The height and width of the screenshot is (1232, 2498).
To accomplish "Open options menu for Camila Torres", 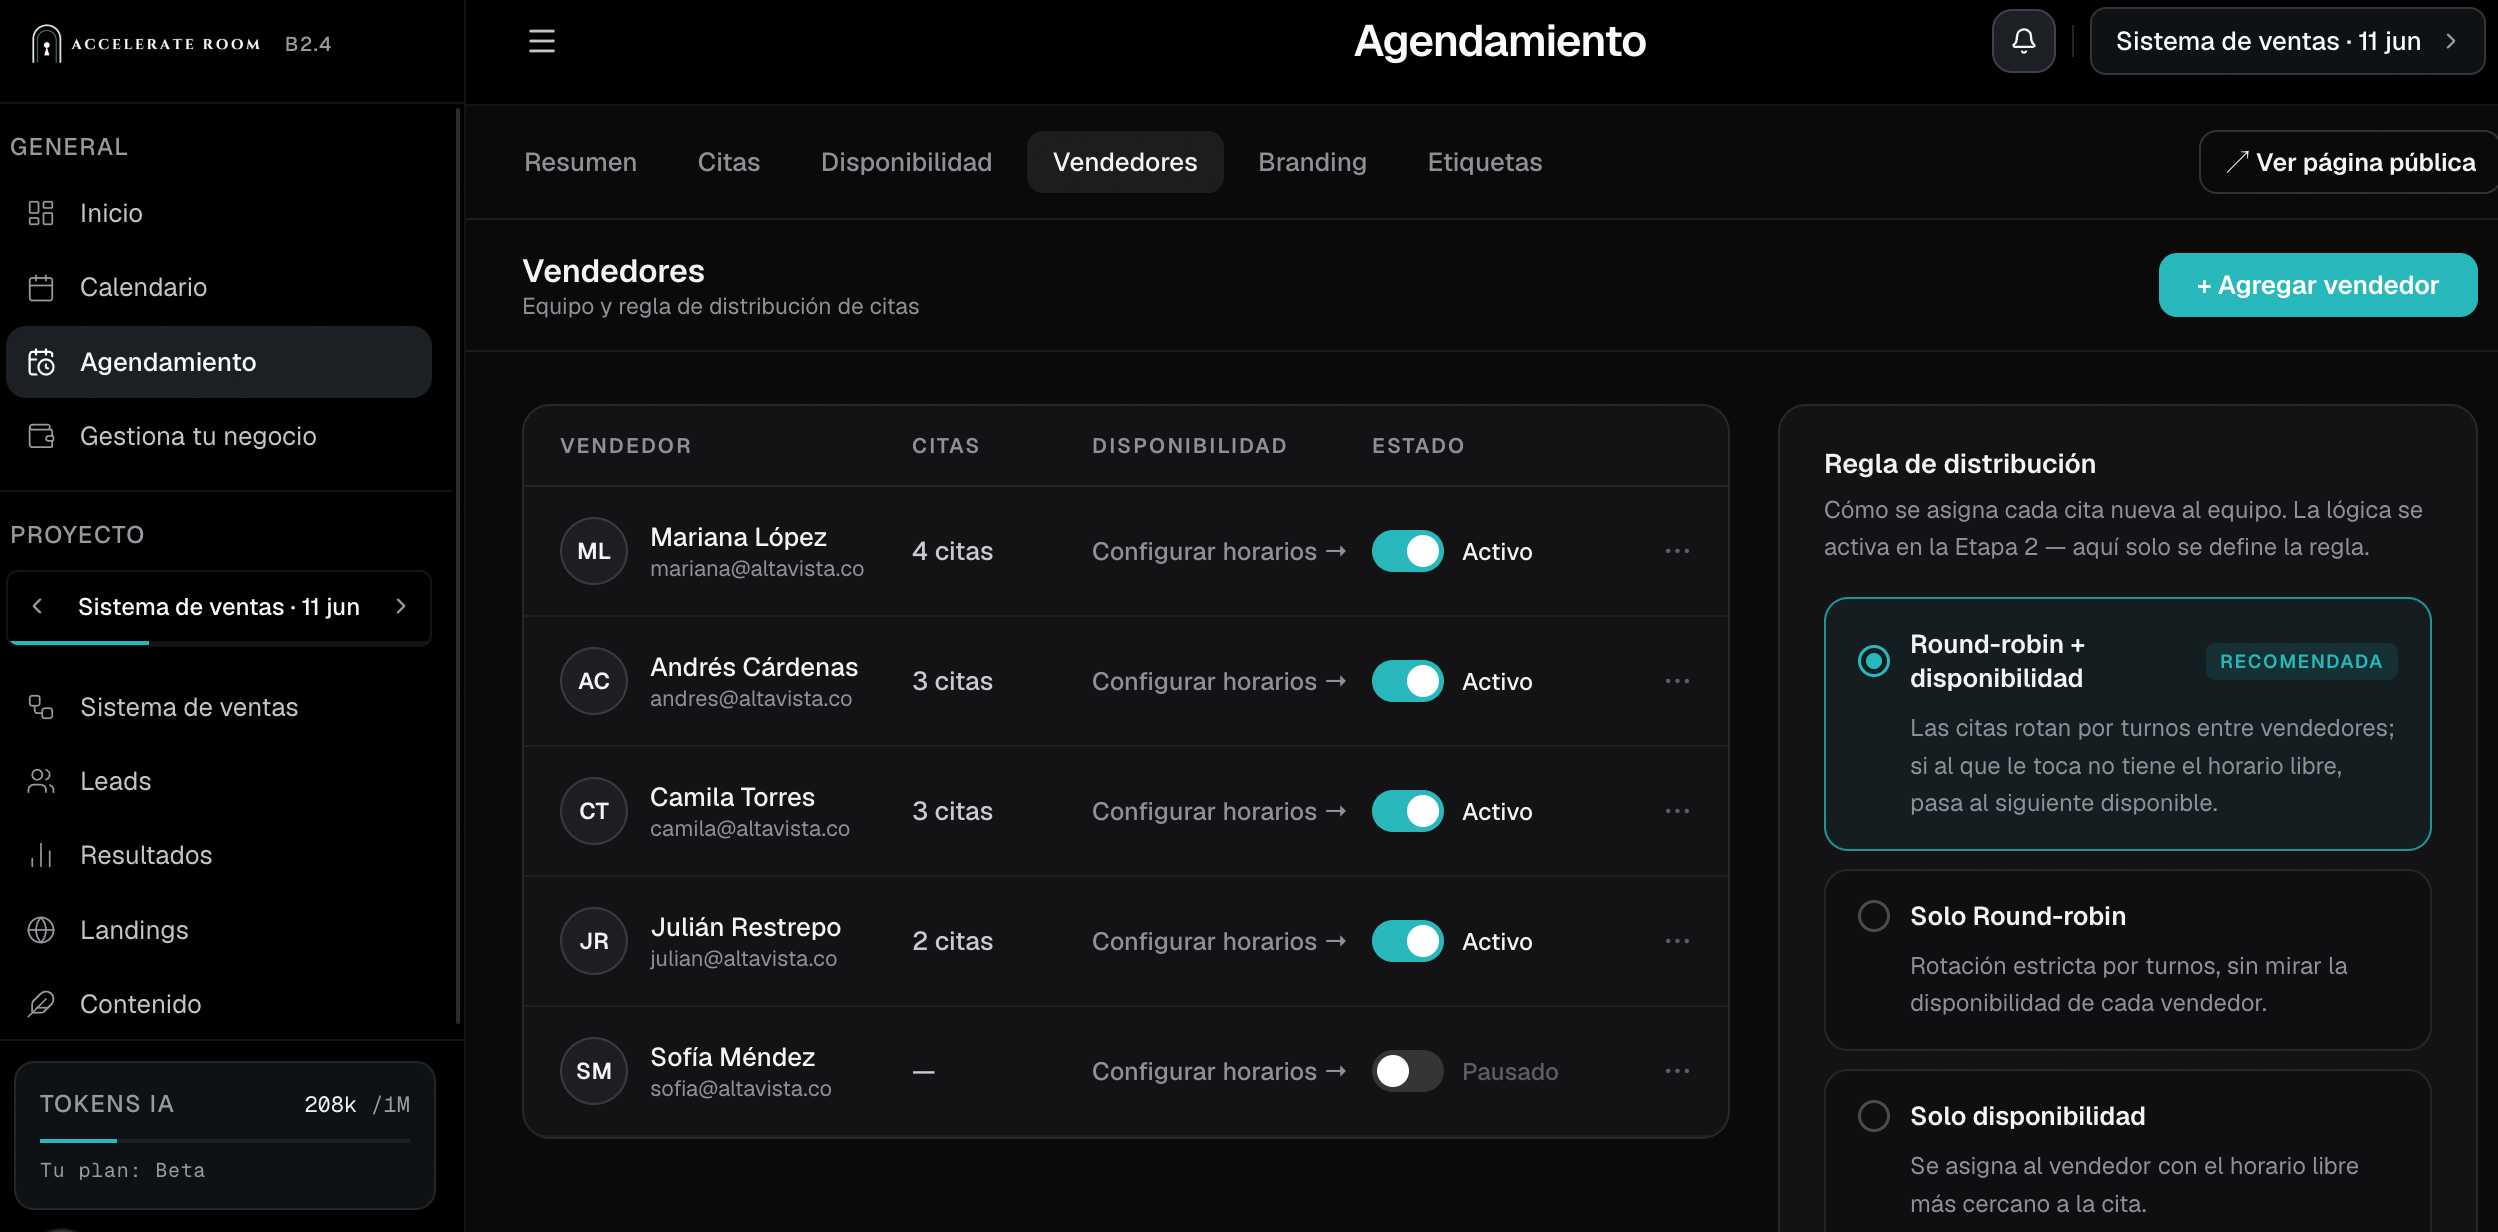I will click(x=1677, y=811).
